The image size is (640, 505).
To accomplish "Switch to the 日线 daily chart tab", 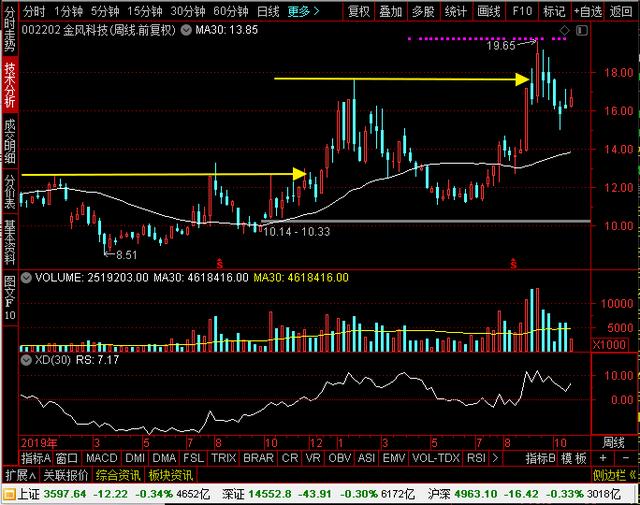I will pos(268,12).
